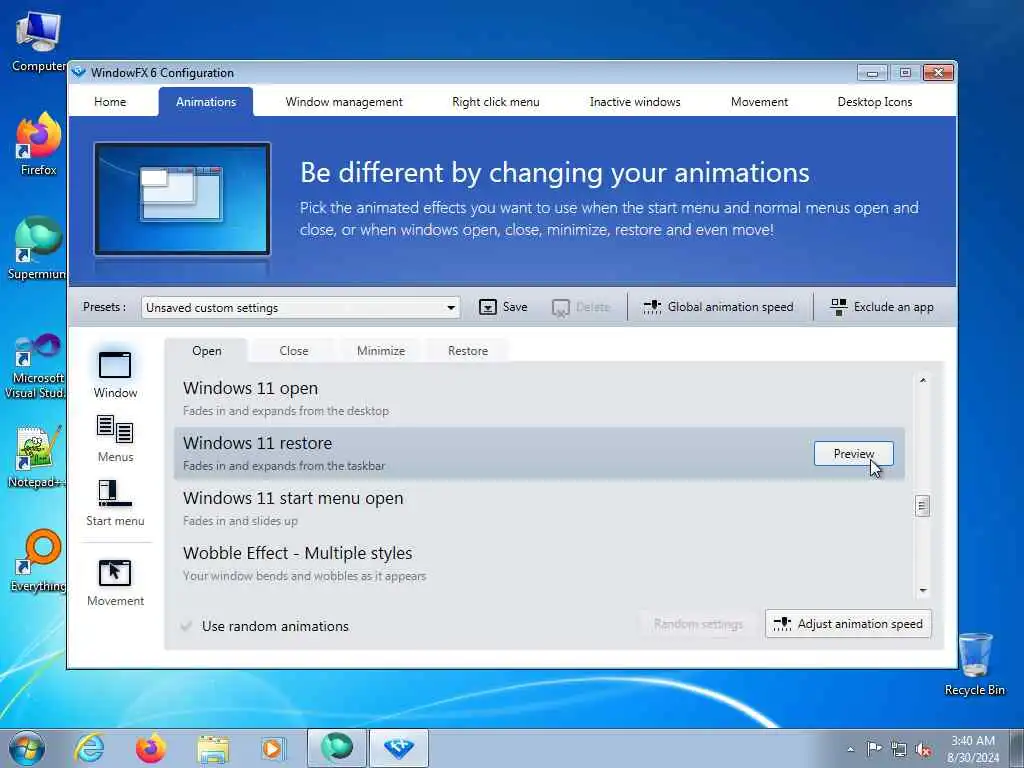Viewport: 1024px width, 768px height.
Task: Choose Windows 11 start menu open animation
Action: point(539,509)
